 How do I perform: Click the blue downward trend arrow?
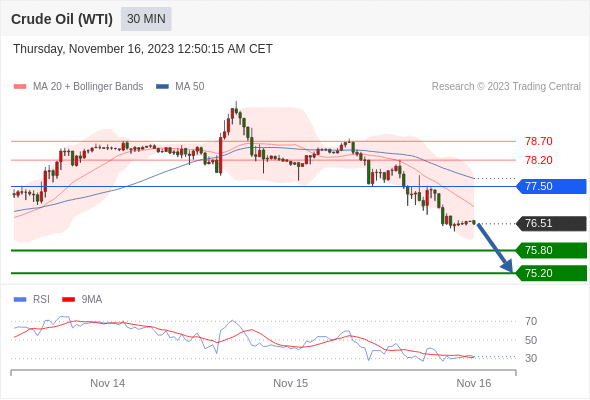click(x=495, y=248)
